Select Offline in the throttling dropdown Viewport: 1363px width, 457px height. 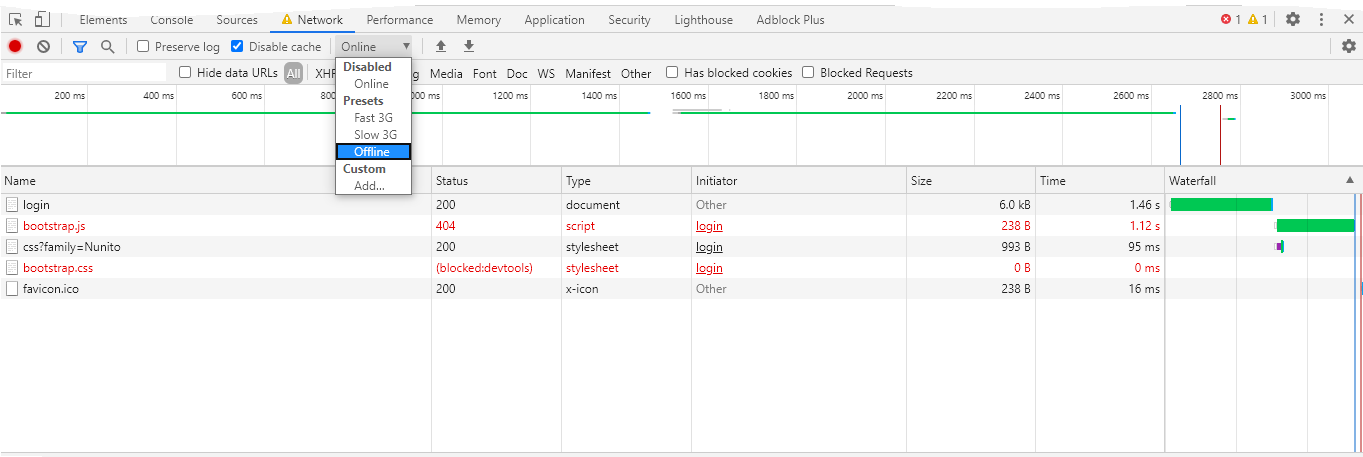[372, 152]
